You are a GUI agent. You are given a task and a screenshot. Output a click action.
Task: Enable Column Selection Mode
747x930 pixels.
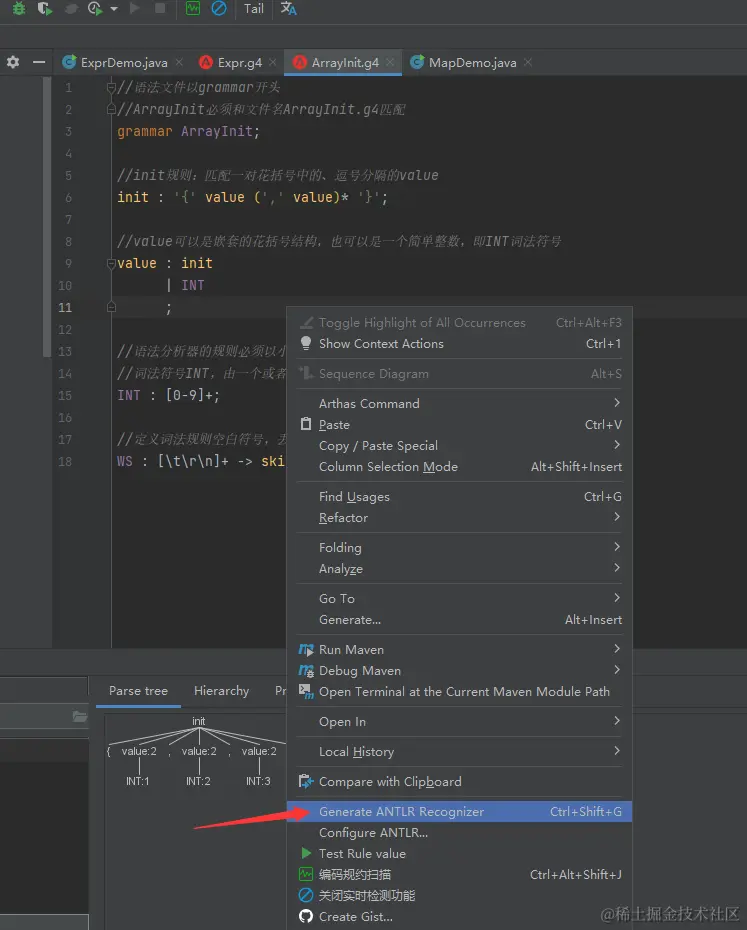[459, 467]
